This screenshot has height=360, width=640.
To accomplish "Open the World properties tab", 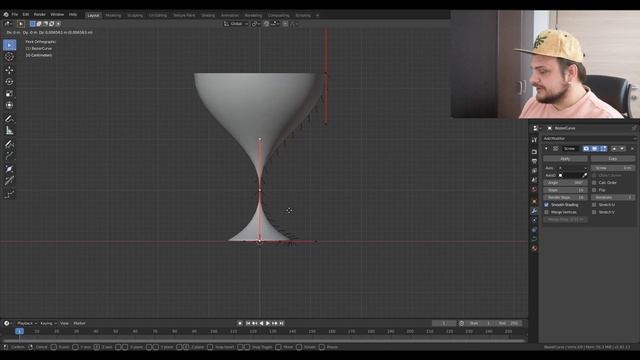I will [x=534, y=189].
